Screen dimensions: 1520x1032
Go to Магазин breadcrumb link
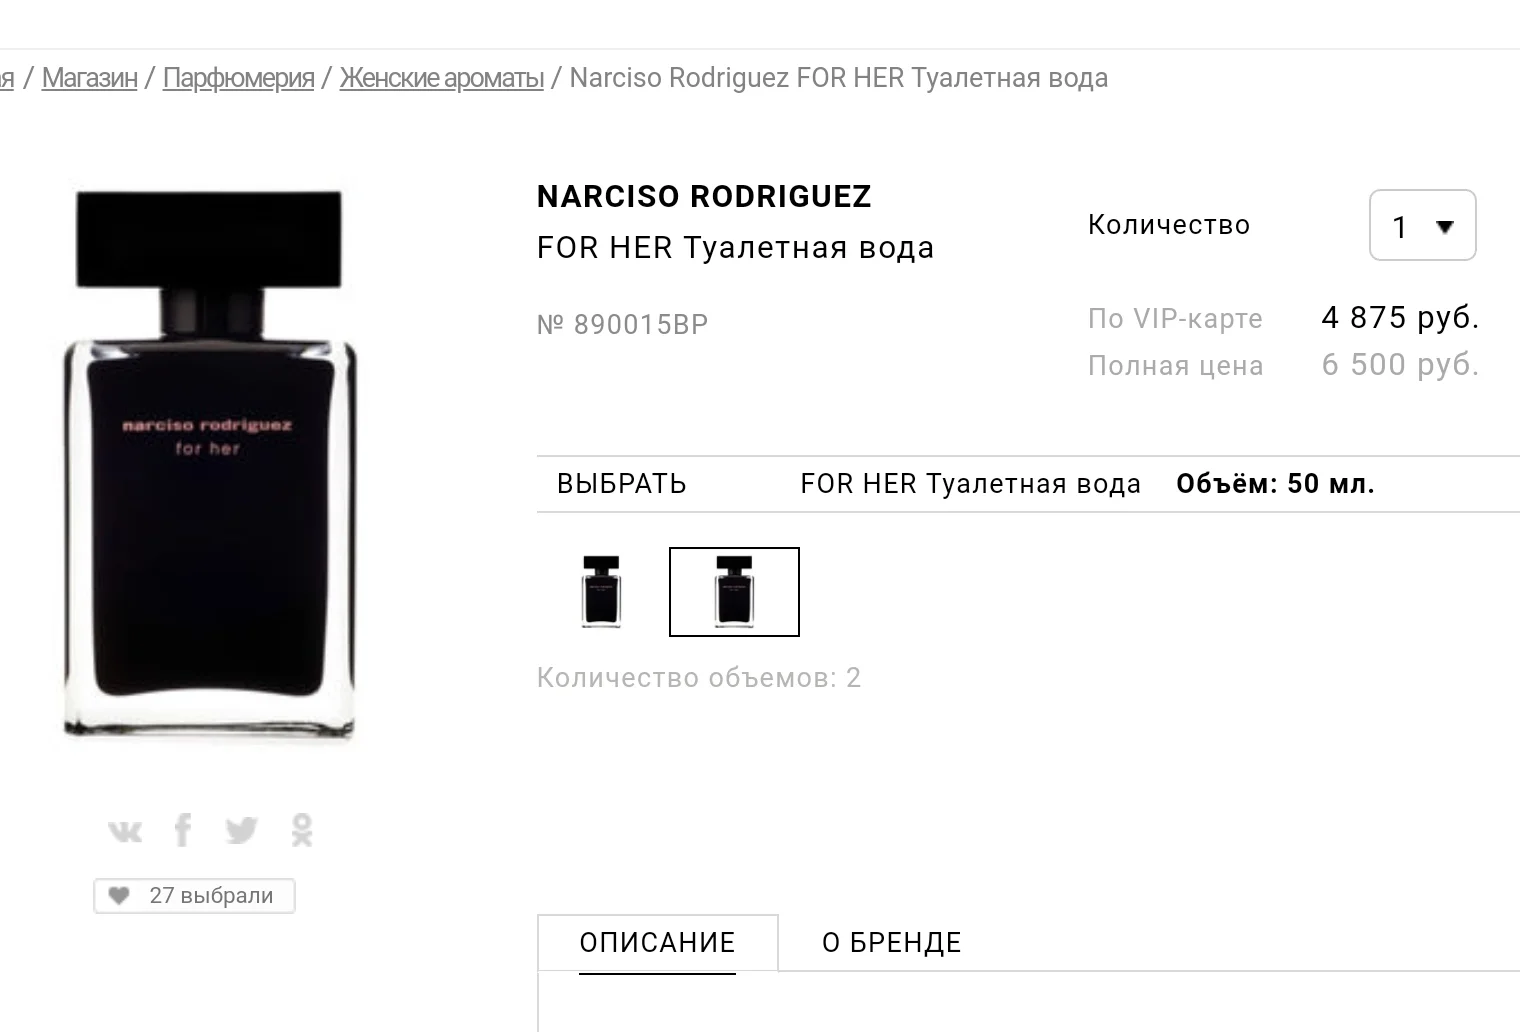[x=90, y=78]
